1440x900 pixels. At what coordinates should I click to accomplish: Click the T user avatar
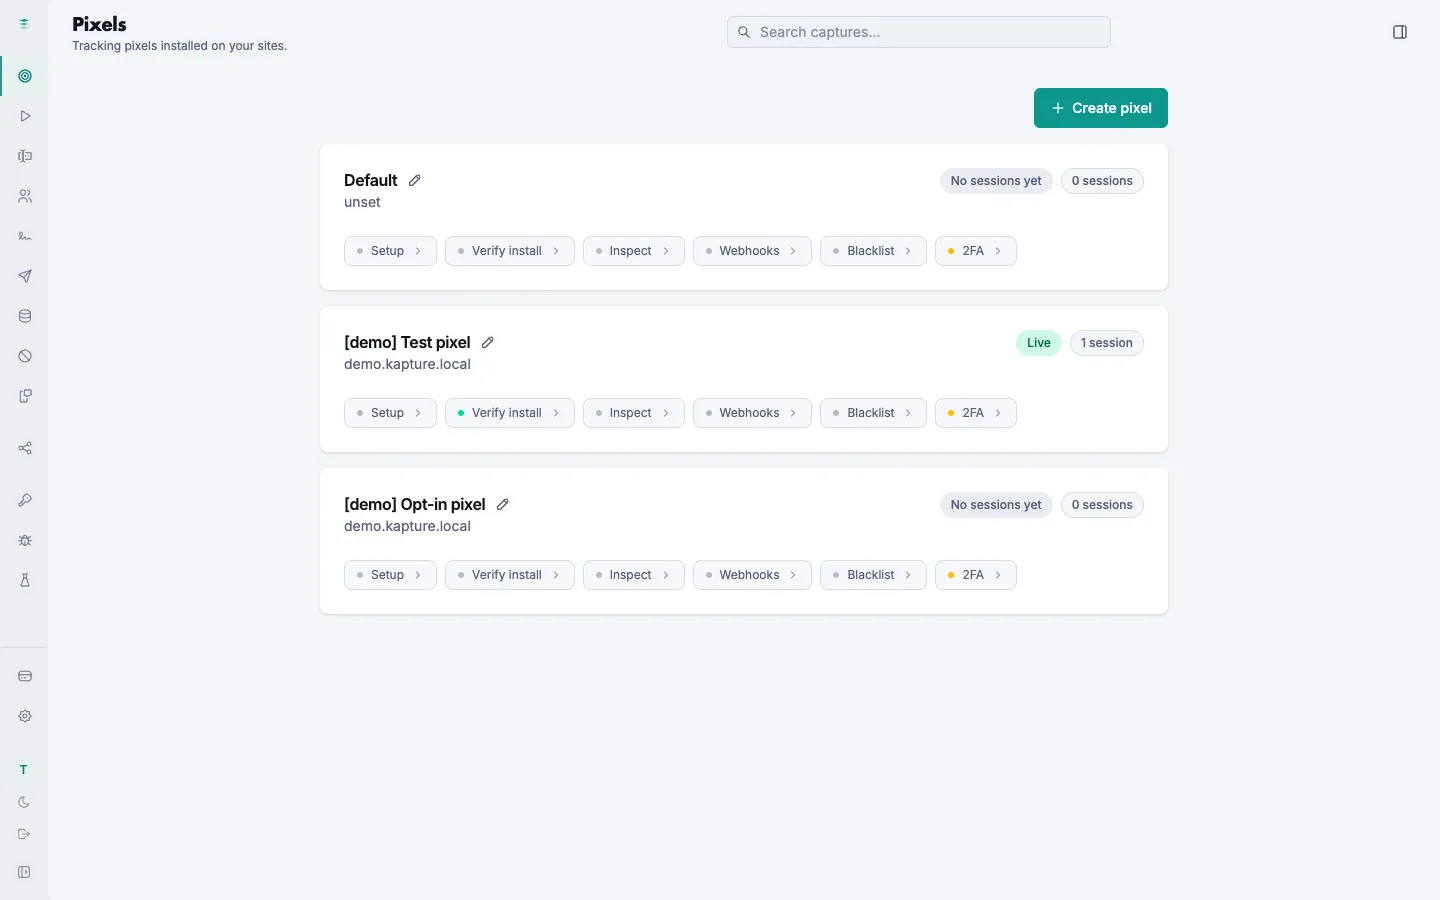24,770
